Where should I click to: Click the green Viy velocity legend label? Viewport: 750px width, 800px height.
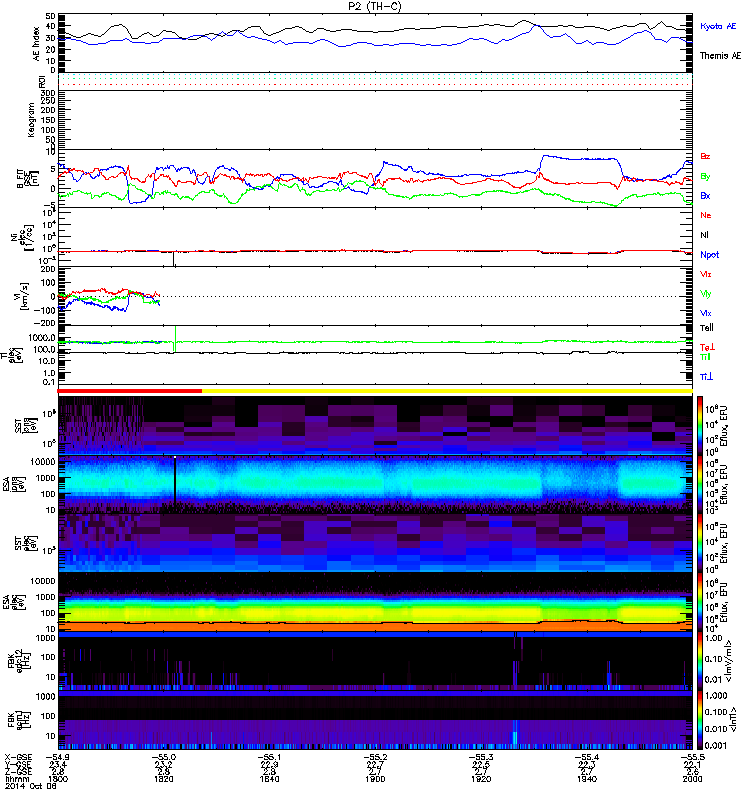(706, 294)
